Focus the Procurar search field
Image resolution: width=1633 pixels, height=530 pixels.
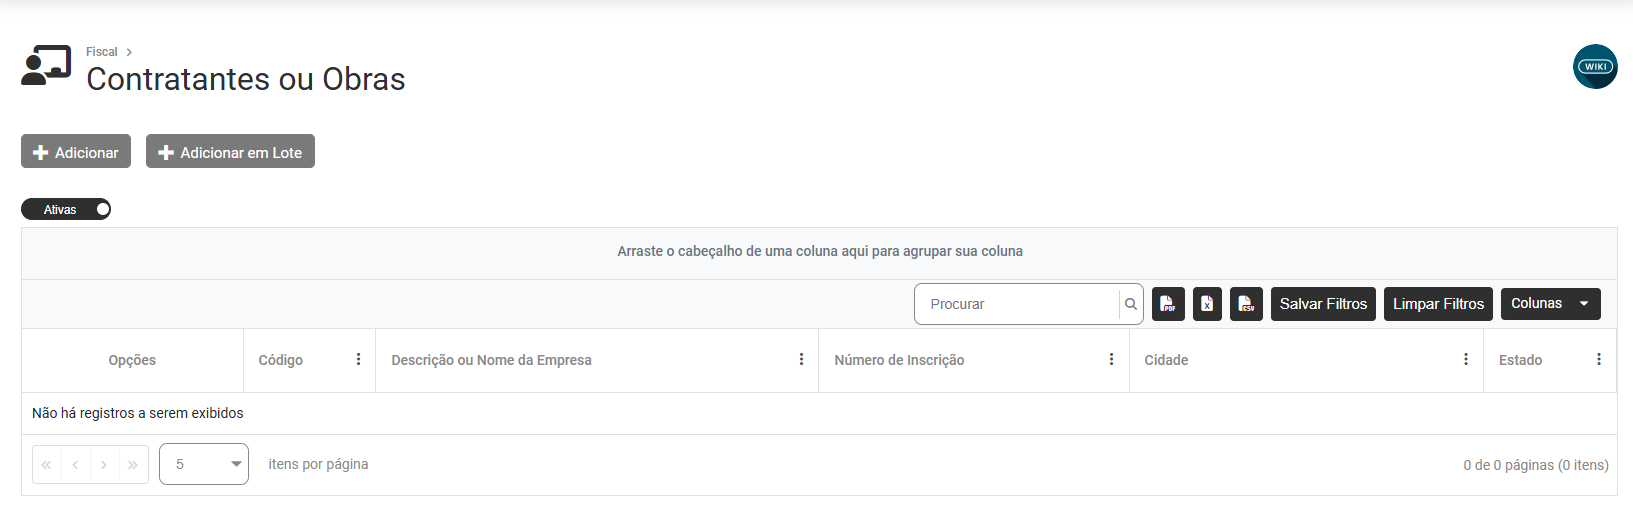point(1017,304)
